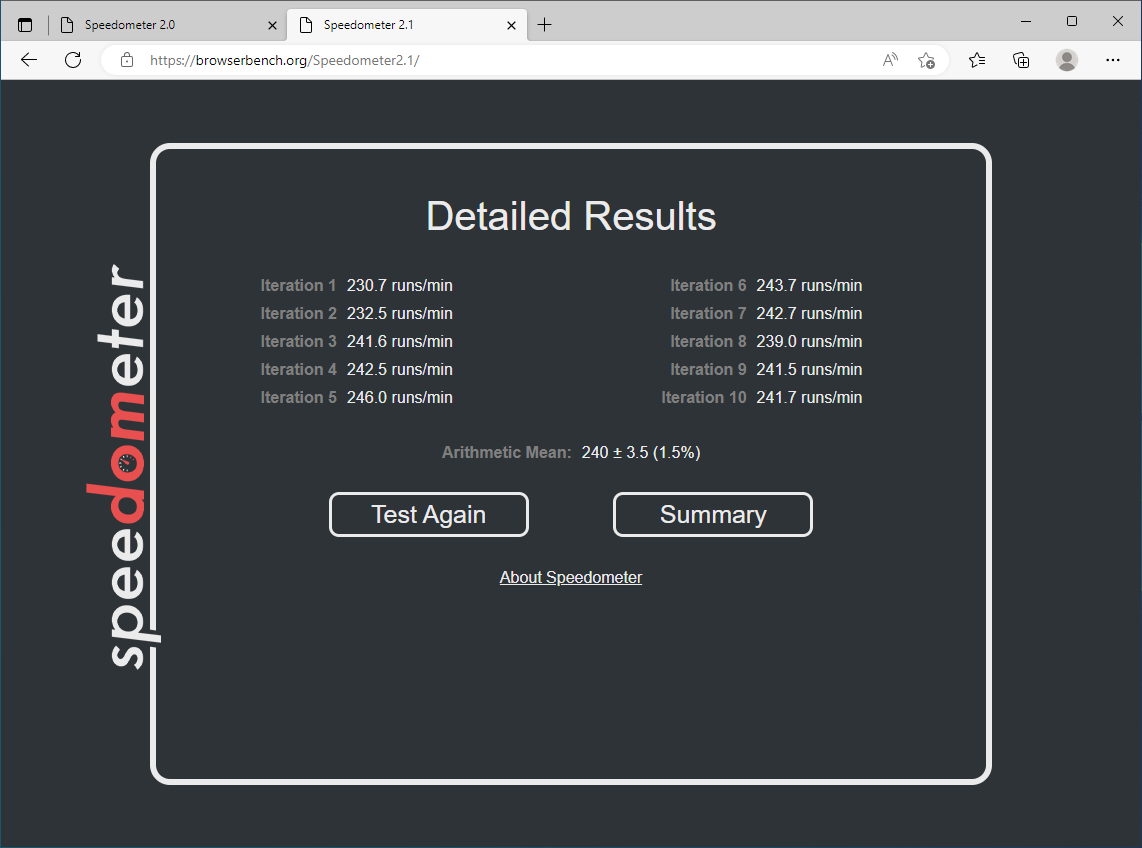
Task: Open Settings and more ellipsis menu
Action: [x=1113, y=60]
